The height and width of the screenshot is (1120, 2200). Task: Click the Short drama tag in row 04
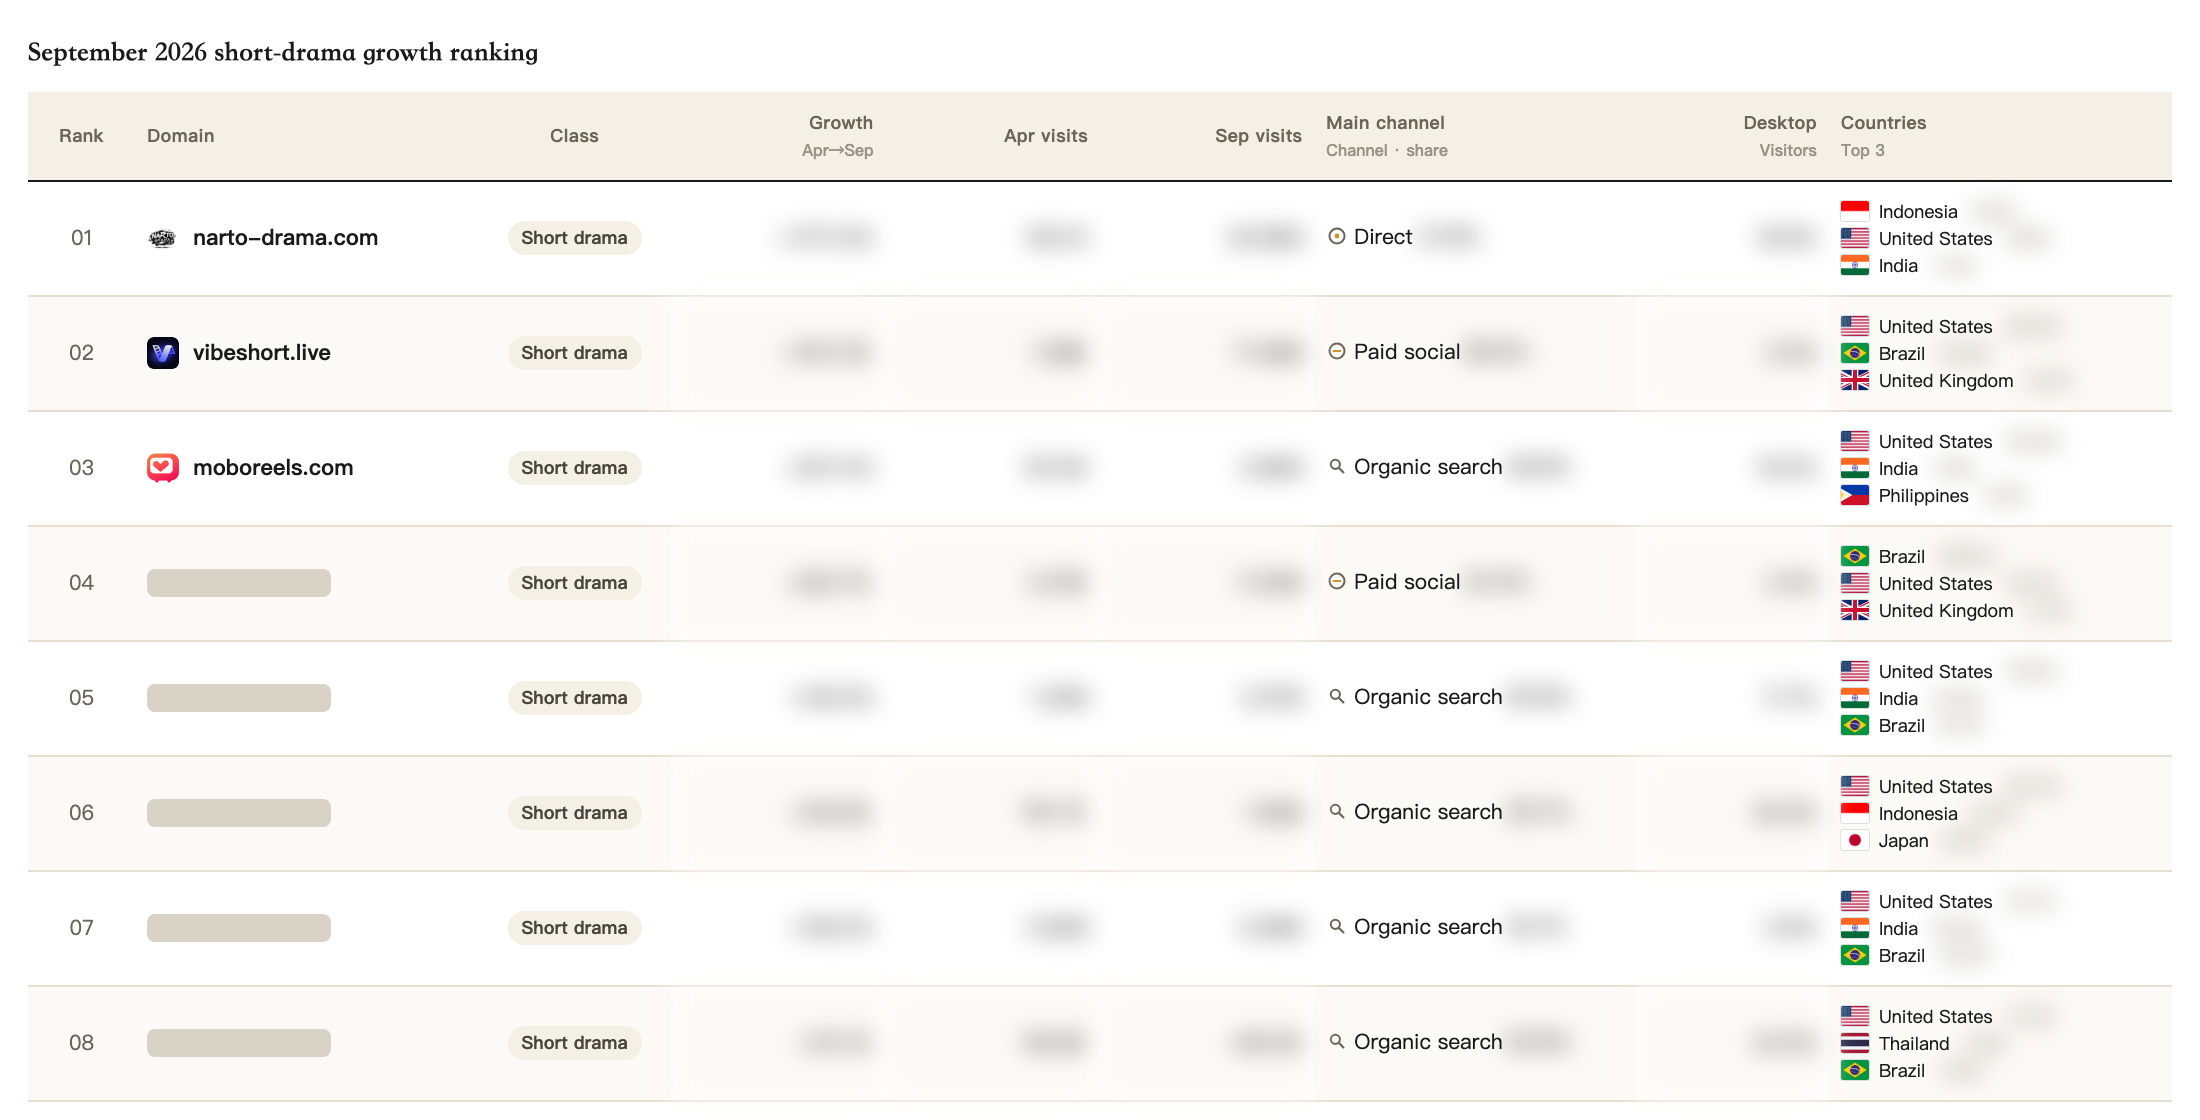click(574, 583)
